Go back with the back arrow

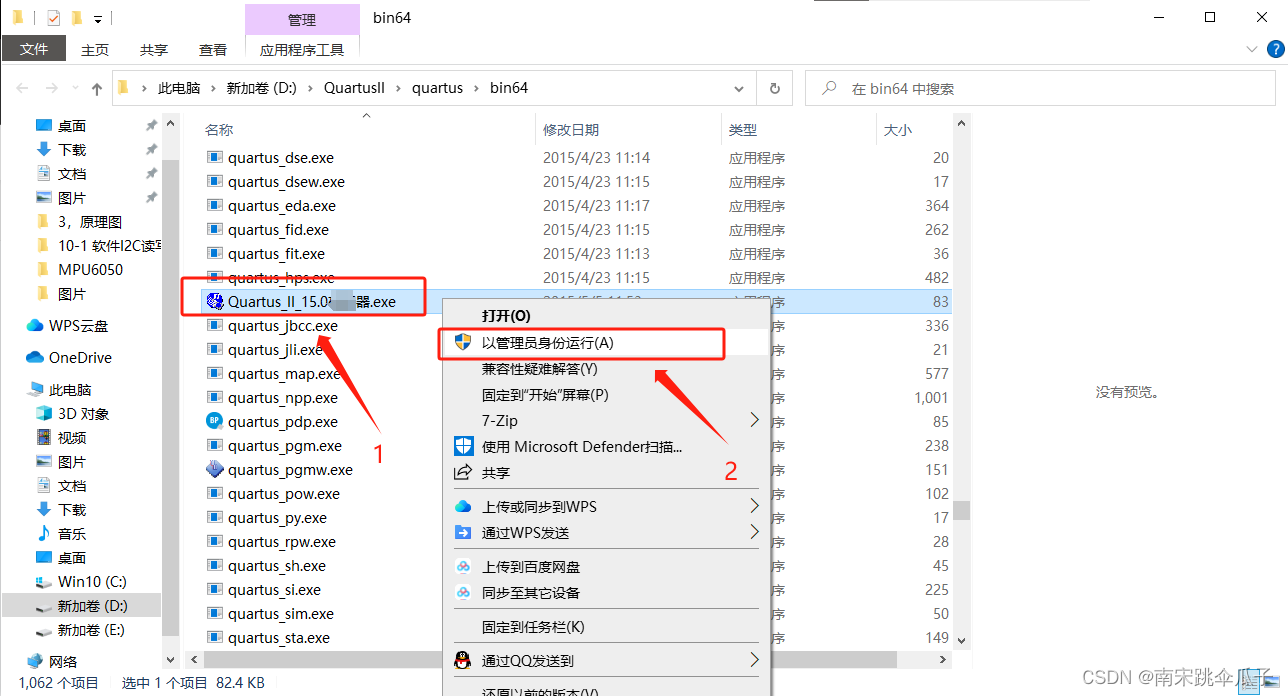(22, 88)
